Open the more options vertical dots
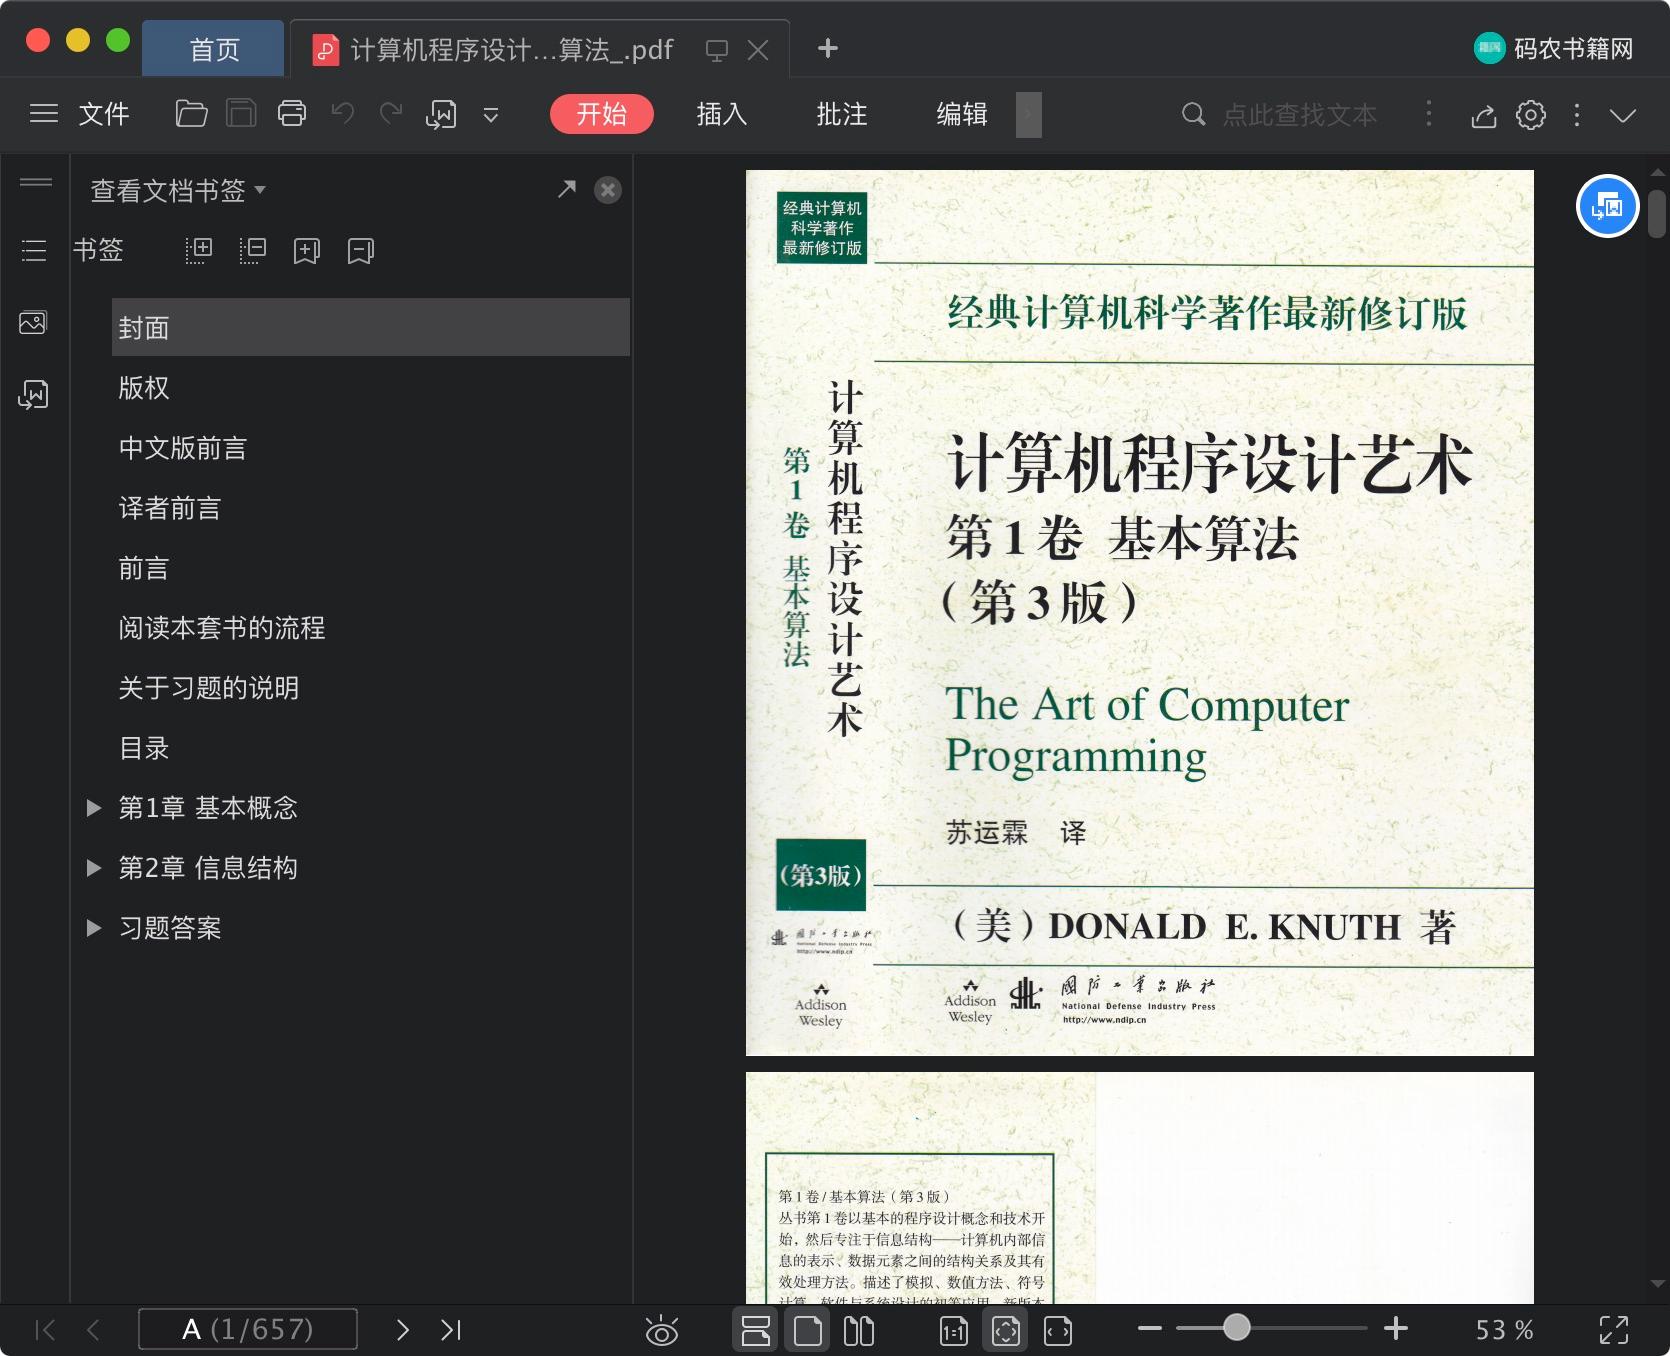The height and width of the screenshot is (1356, 1670). point(1577,115)
